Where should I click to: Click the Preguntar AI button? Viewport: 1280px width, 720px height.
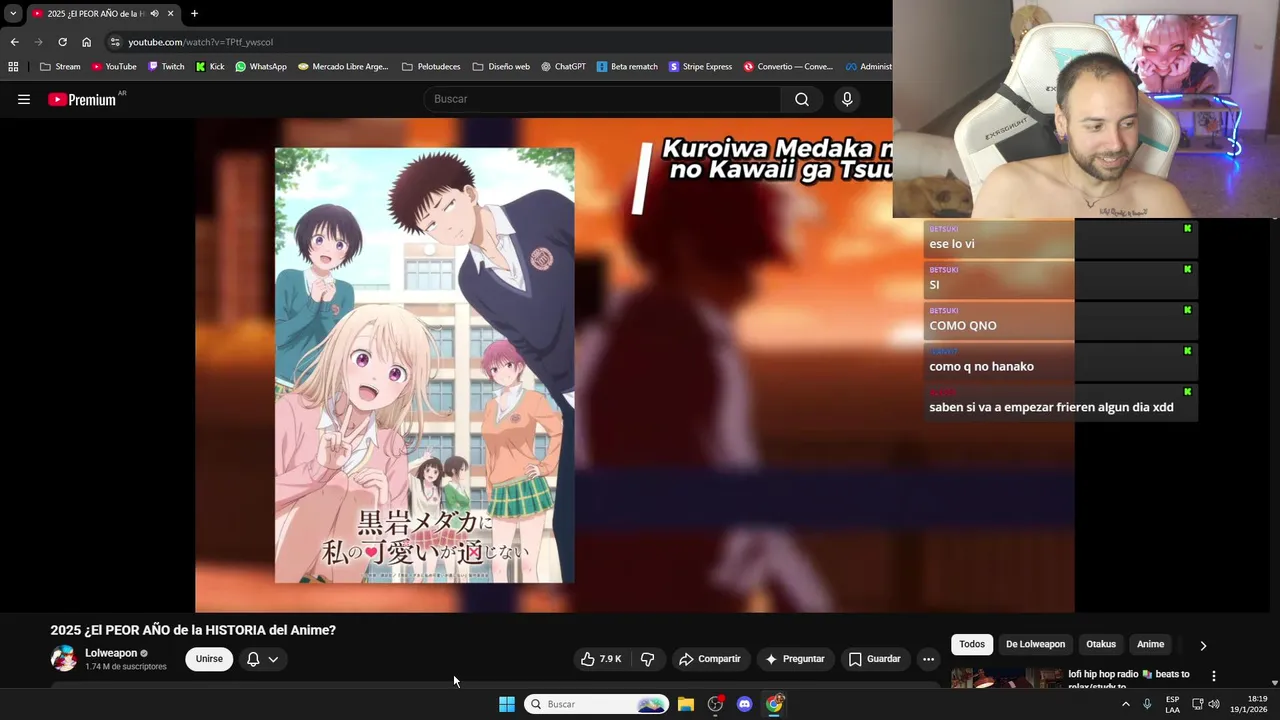click(x=794, y=659)
